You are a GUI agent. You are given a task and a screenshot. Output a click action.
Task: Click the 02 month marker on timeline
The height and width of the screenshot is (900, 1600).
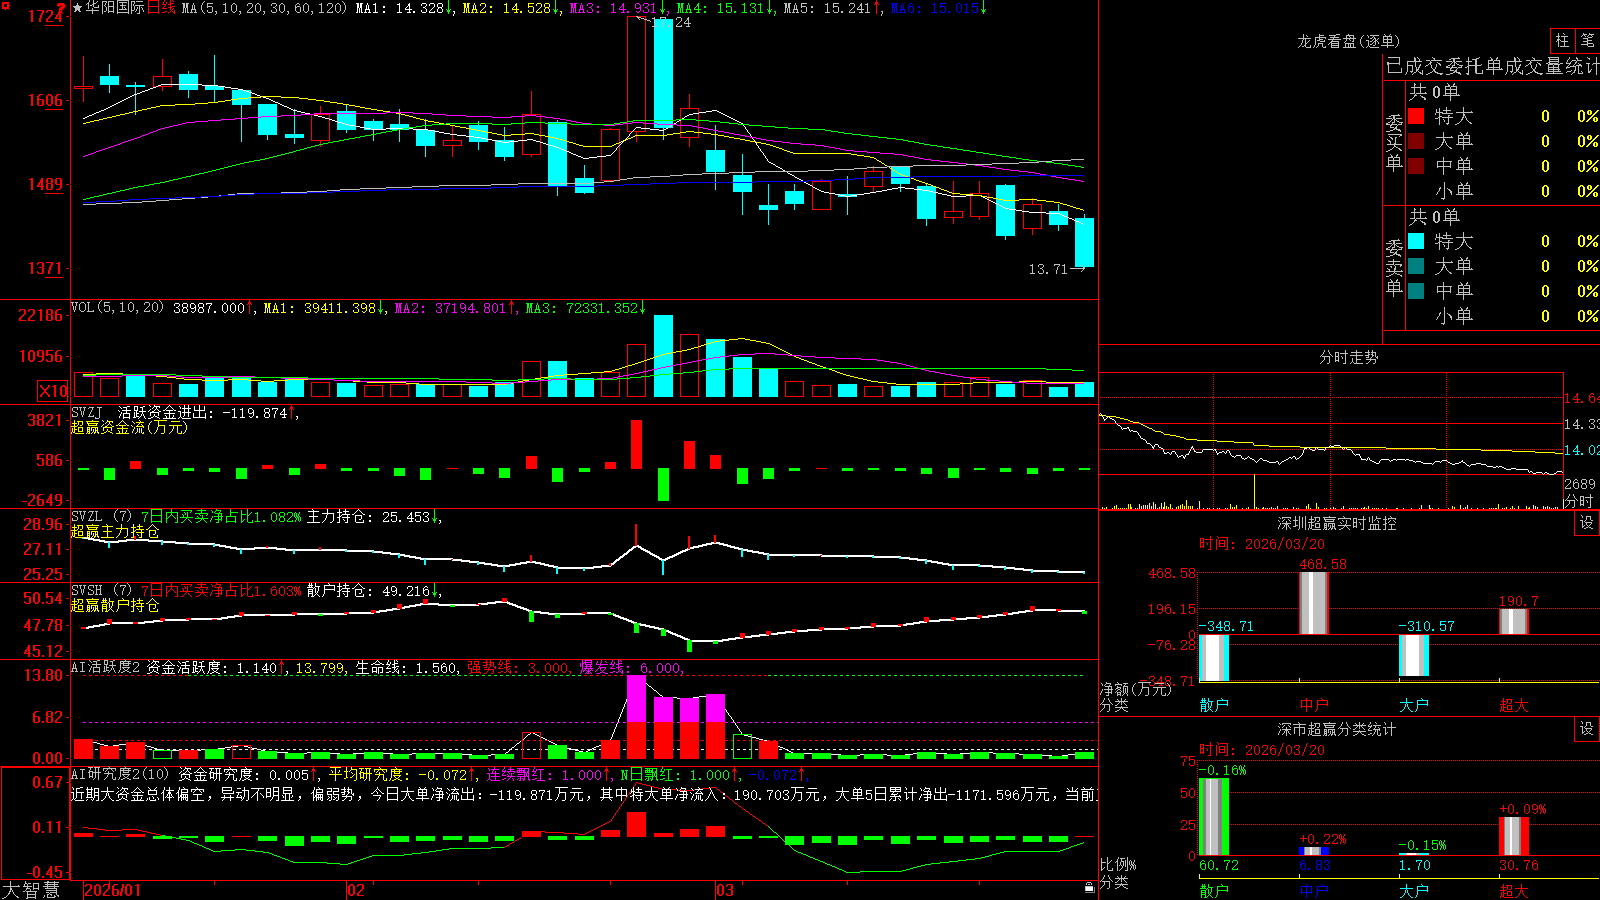click(x=356, y=890)
